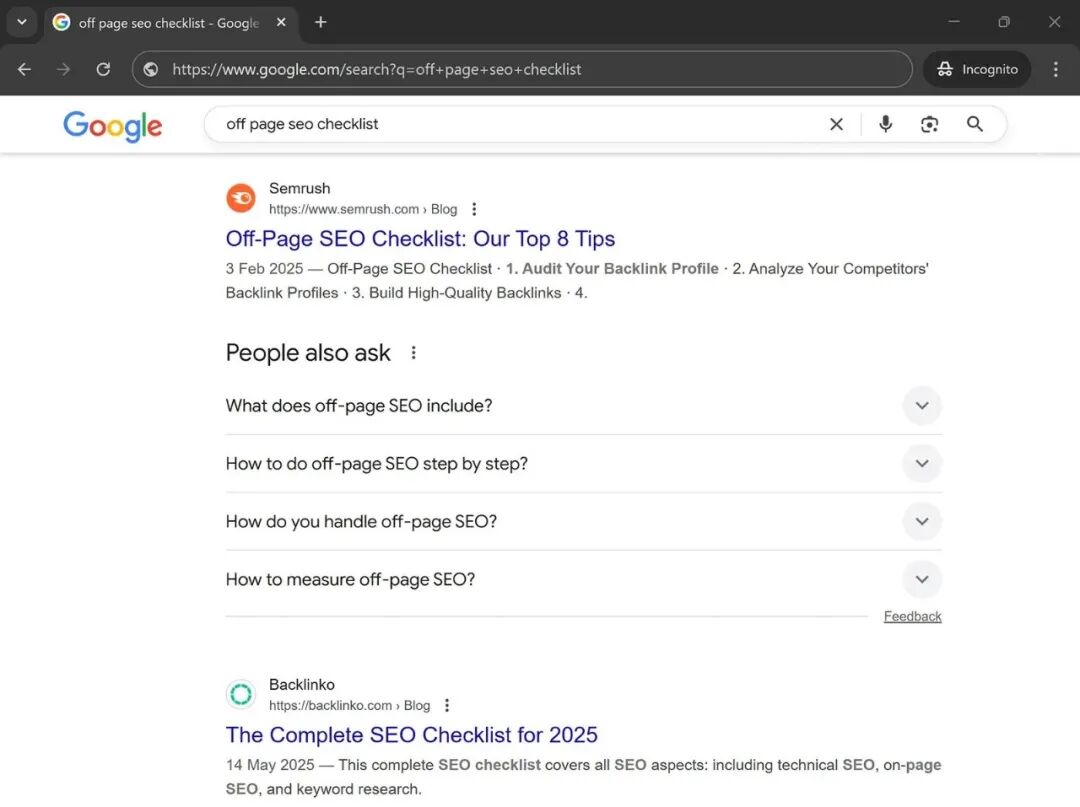Click the 'Backlinko' site name
This screenshot has height=807, width=1080.
[302, 685]
